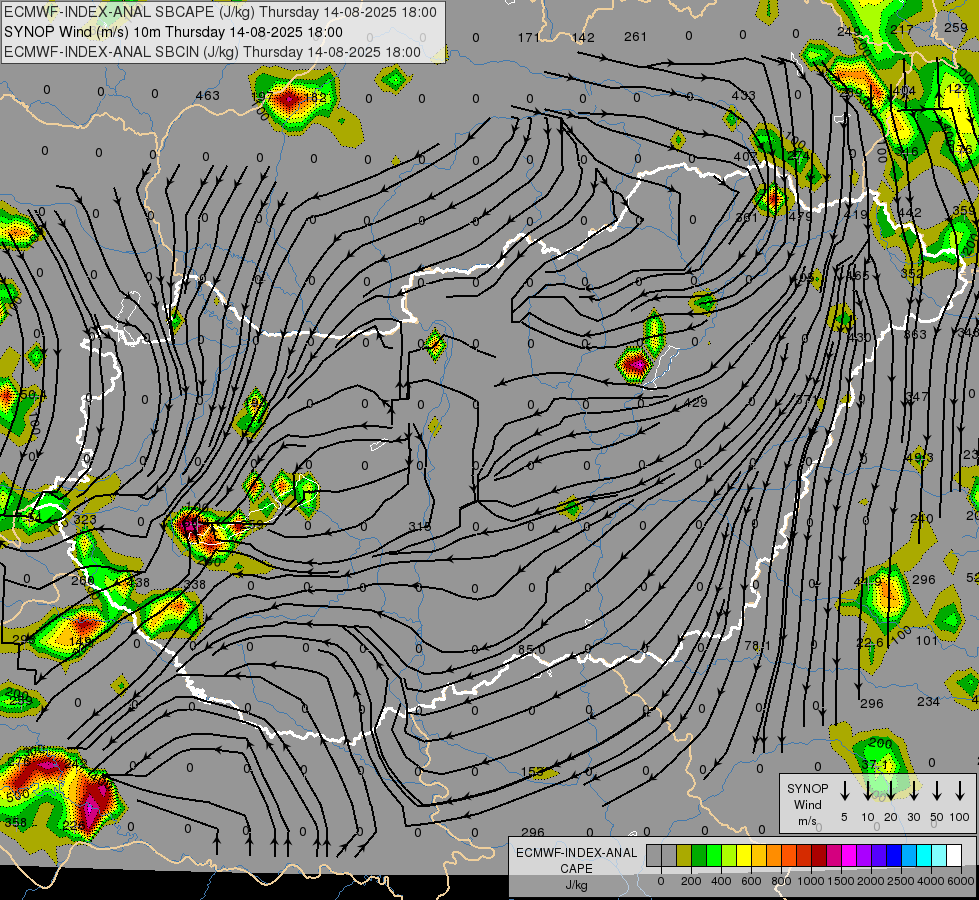Click the SYNOP Wind m/s legend label
979x900 pixels.
click(807, 805)
